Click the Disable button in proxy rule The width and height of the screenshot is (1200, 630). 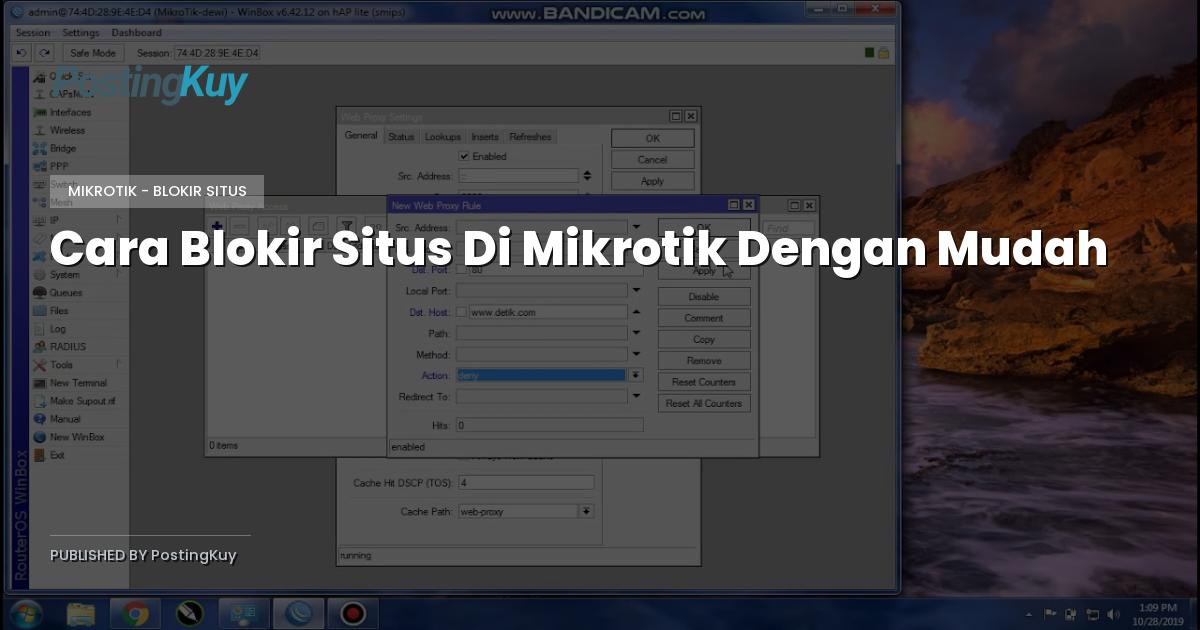point(704,297)
